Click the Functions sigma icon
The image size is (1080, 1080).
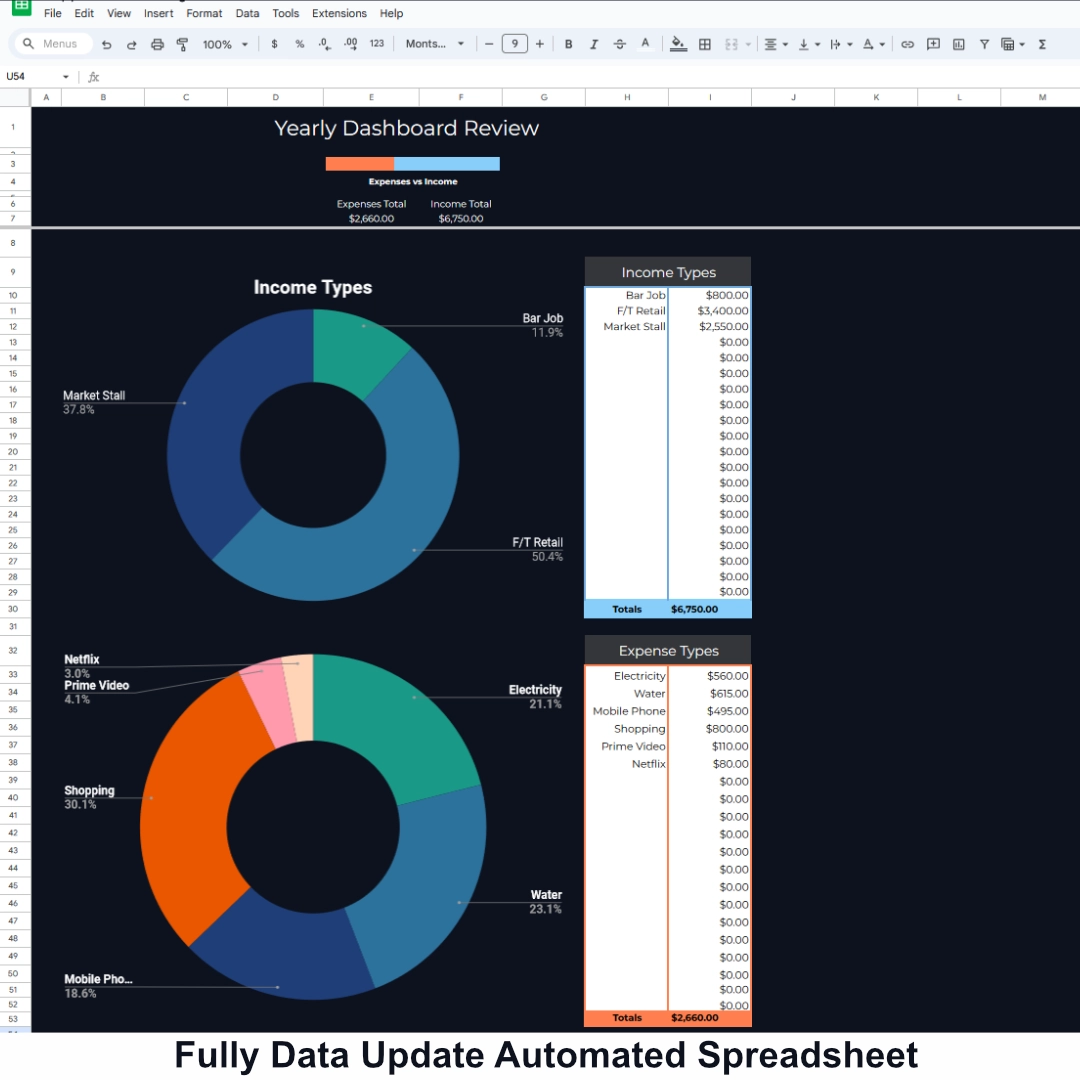coord(1043,44)
